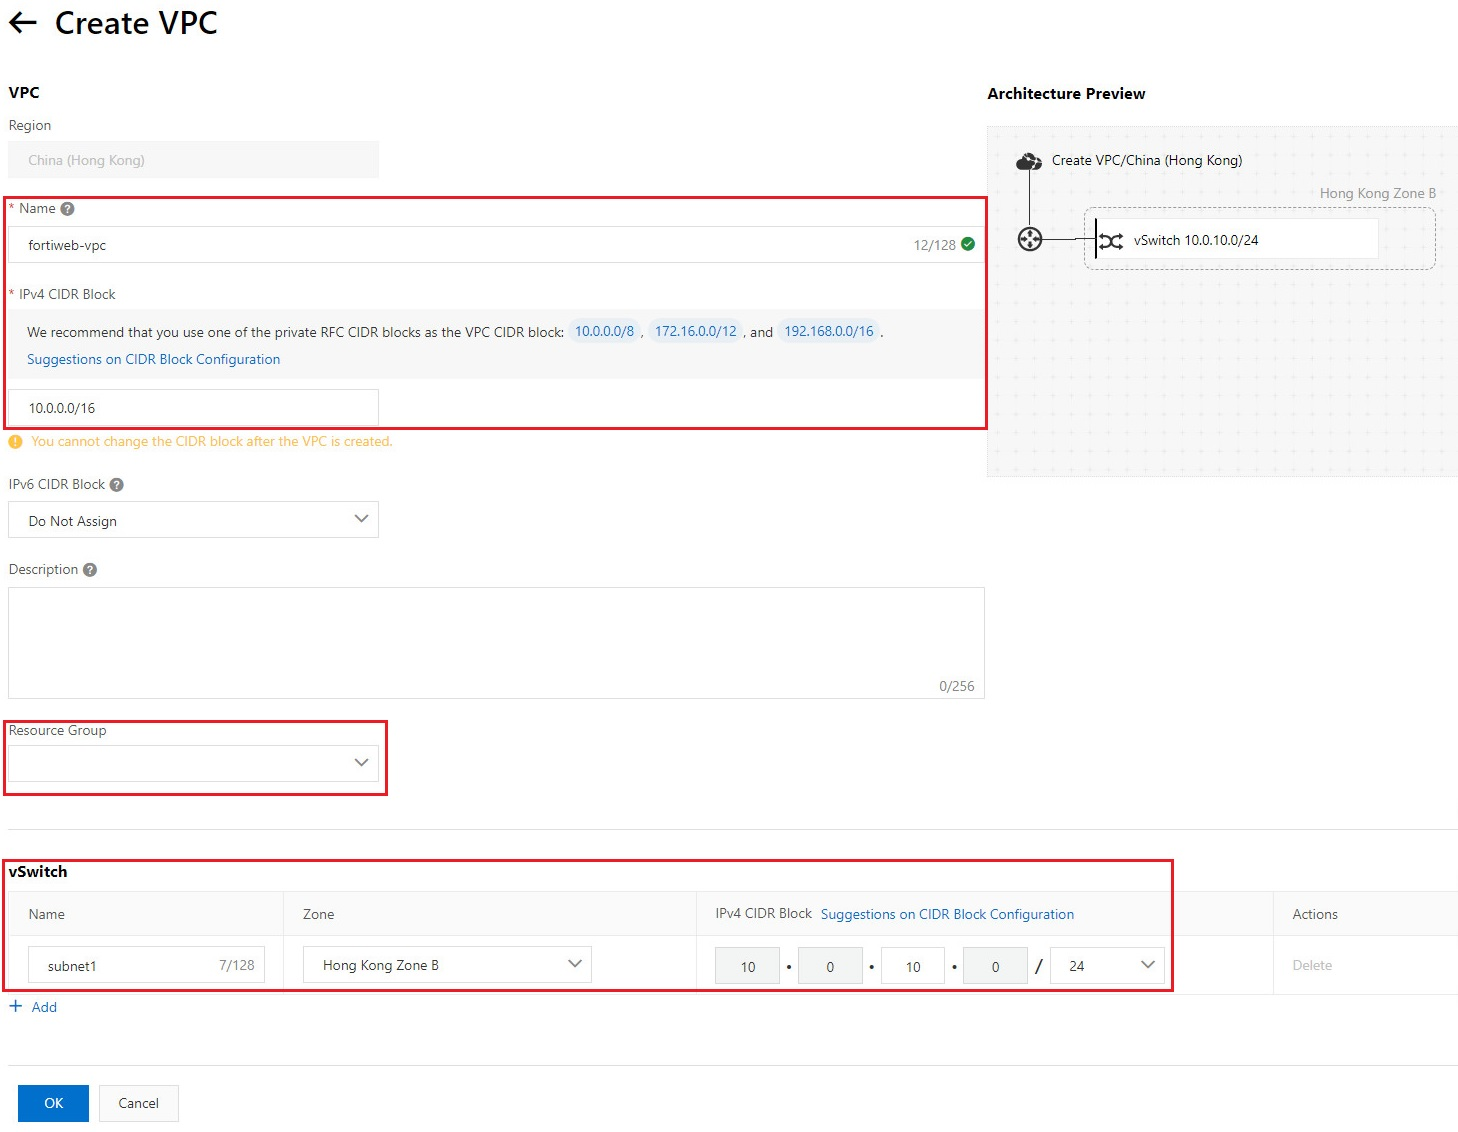The image size is (1458, 1132).
Task: Expand the Resource Group dropdown
Action: coord(361,762)
